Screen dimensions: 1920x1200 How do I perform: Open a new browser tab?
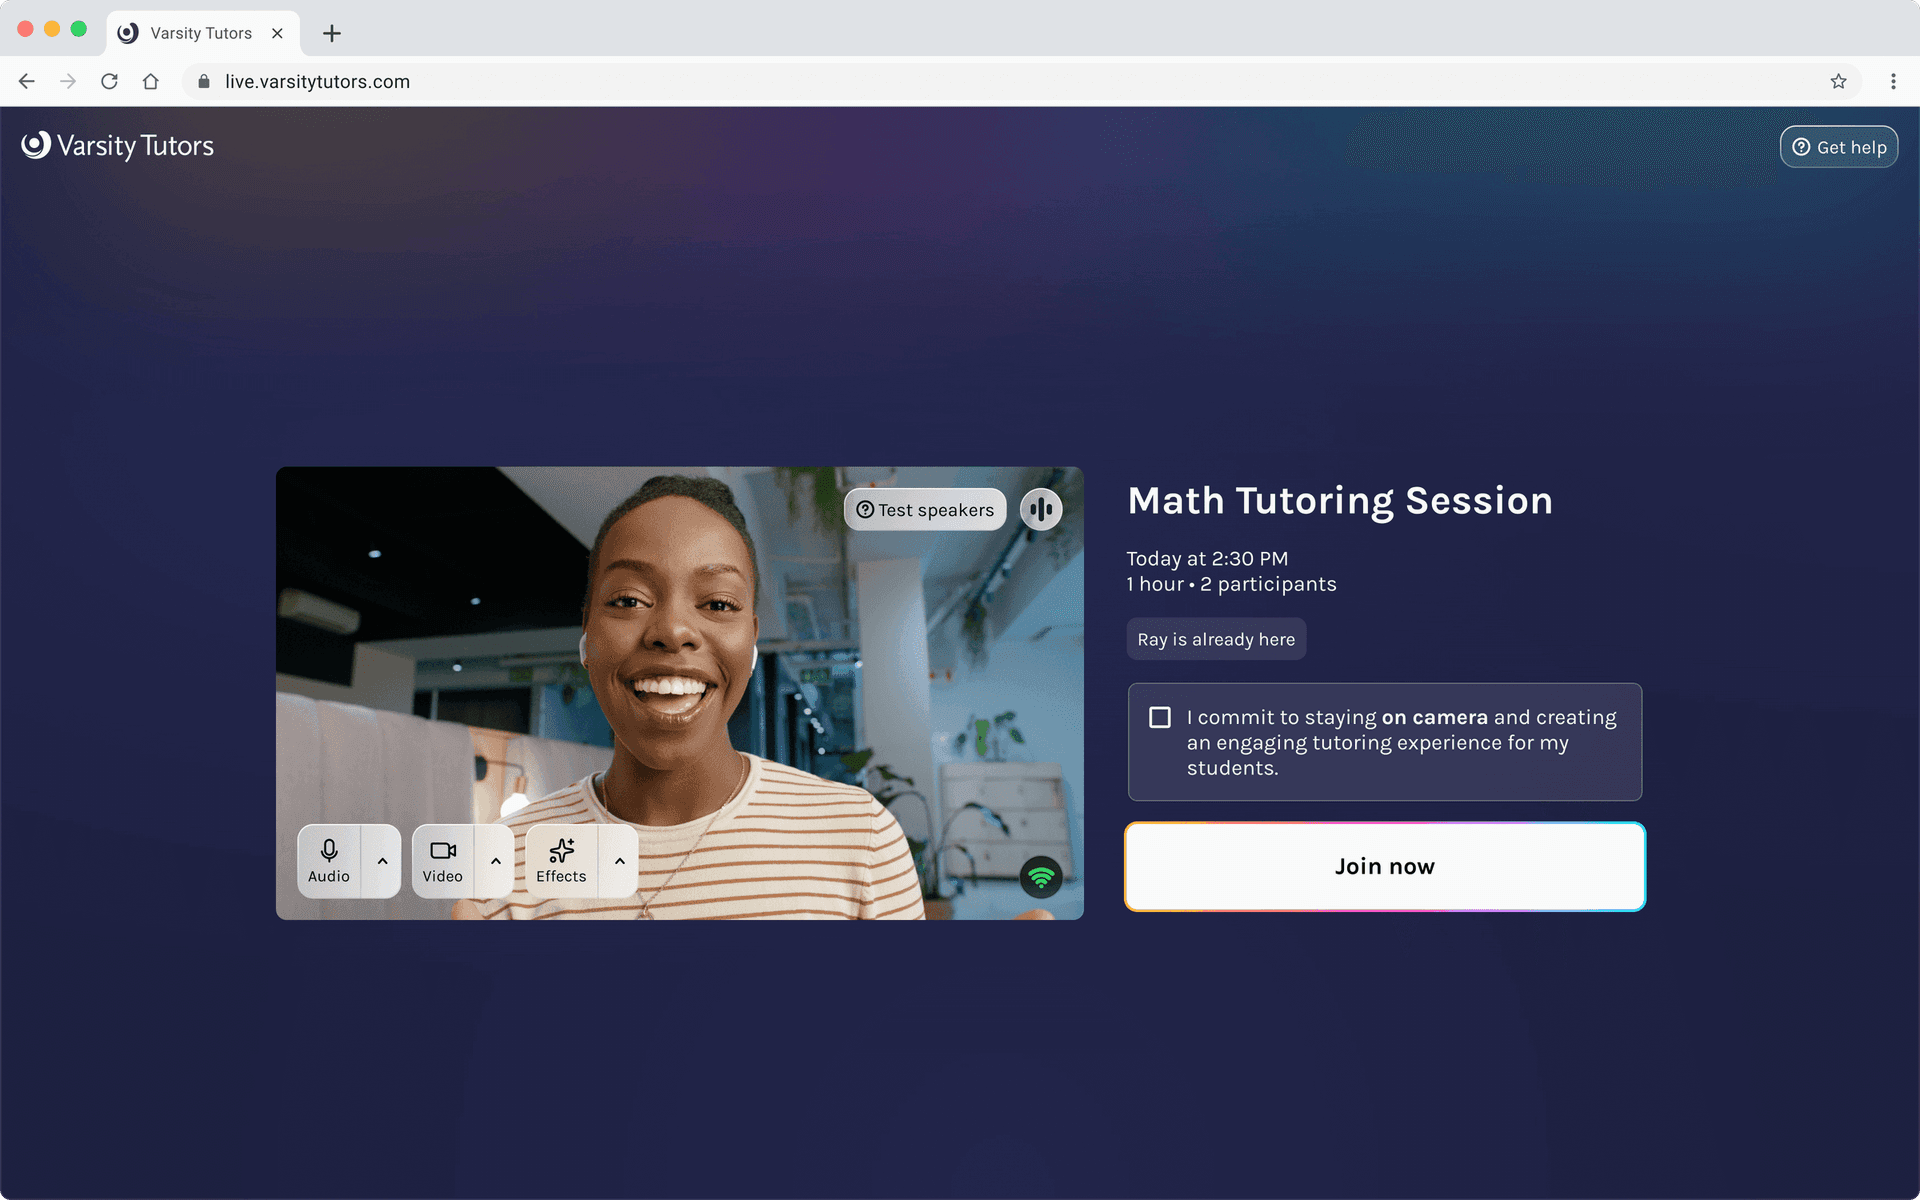(x=332, y=33)
